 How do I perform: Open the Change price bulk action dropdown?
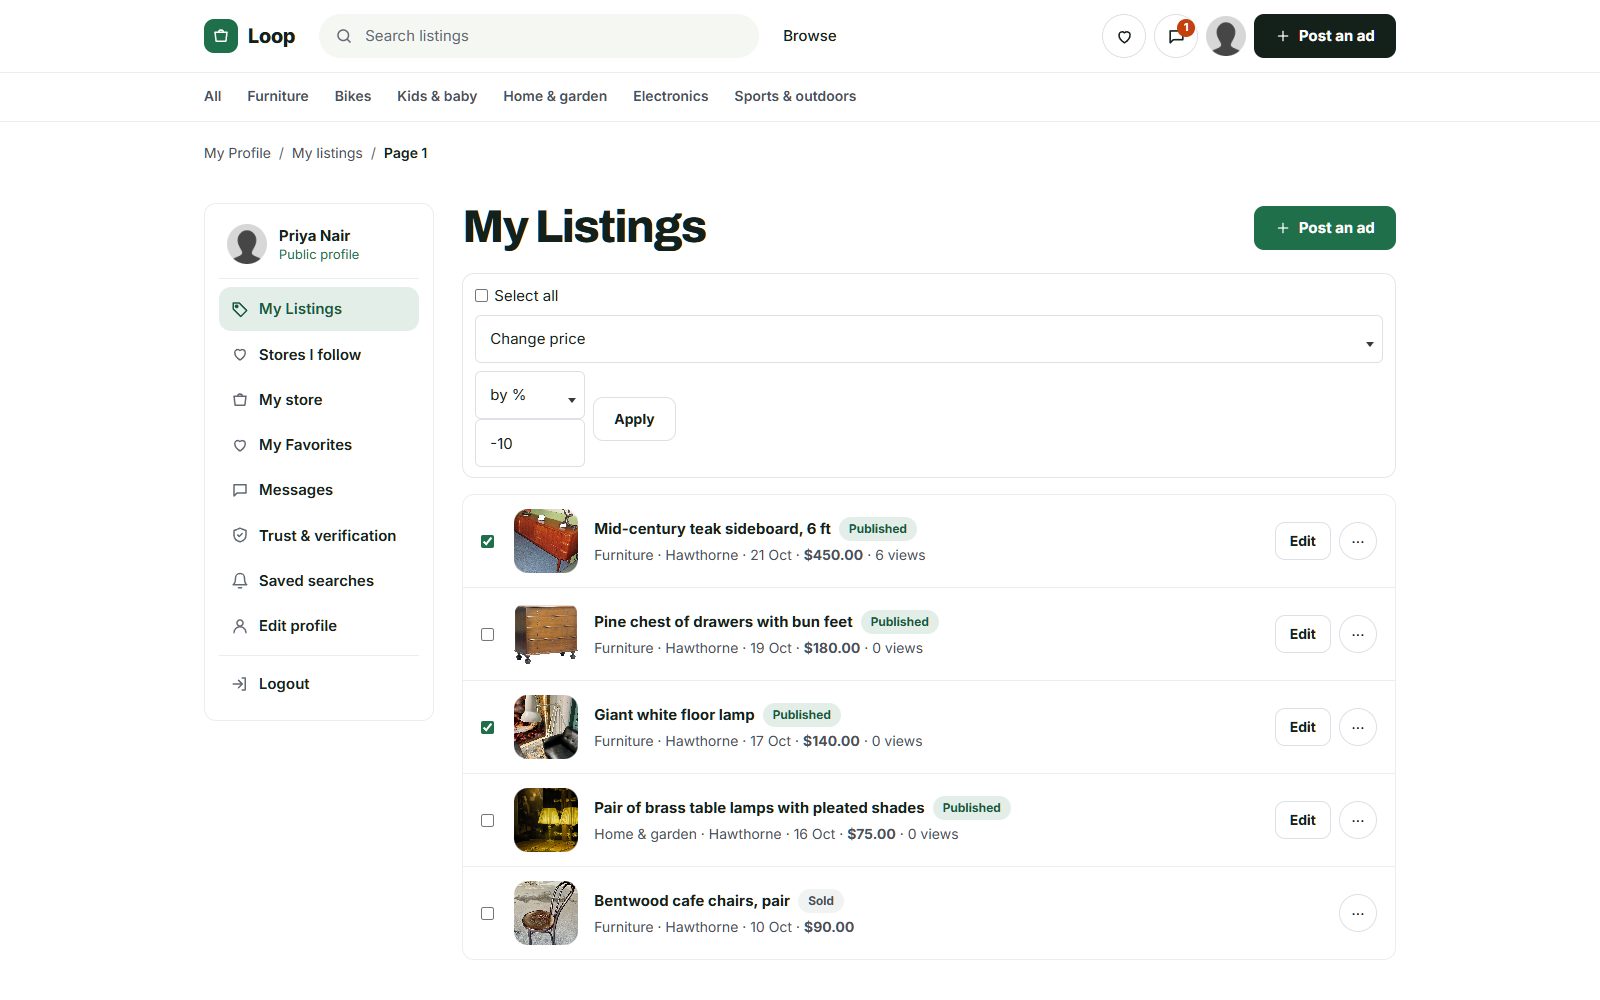pos(929,339)
